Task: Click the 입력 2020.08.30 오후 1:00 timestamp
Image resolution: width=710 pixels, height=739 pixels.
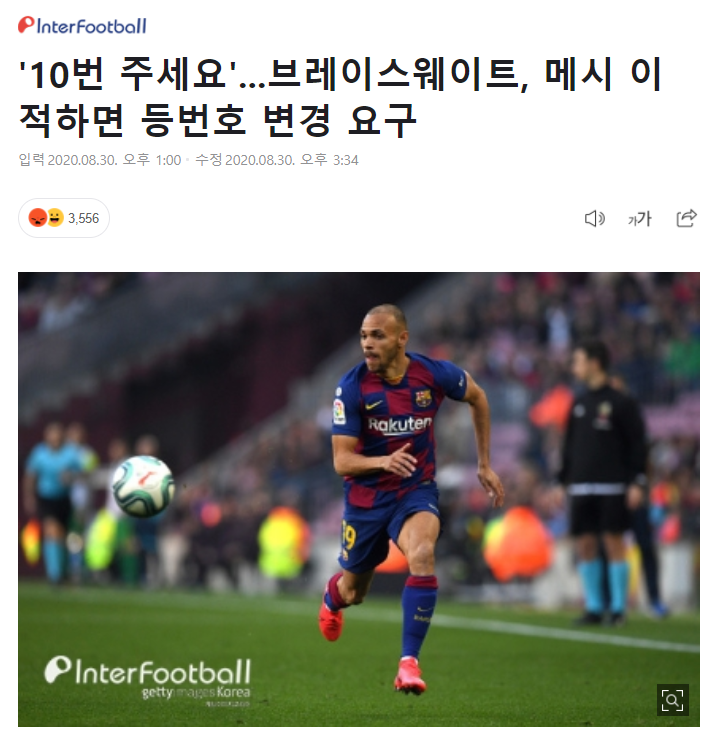Action: pyautogui.click(x=100, y=160)
